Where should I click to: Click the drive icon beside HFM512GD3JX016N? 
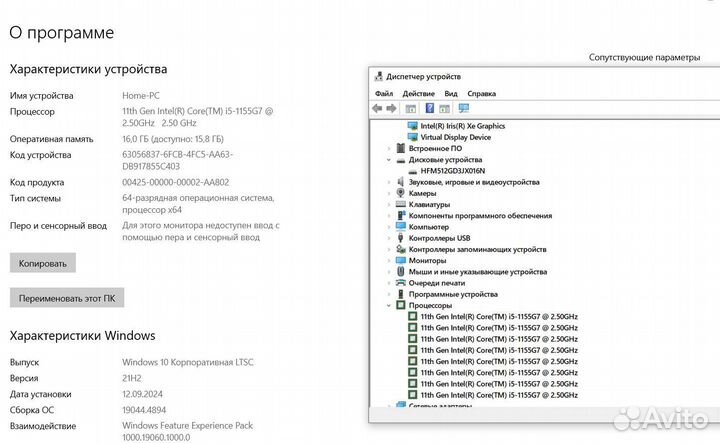[x=412, y=171]
